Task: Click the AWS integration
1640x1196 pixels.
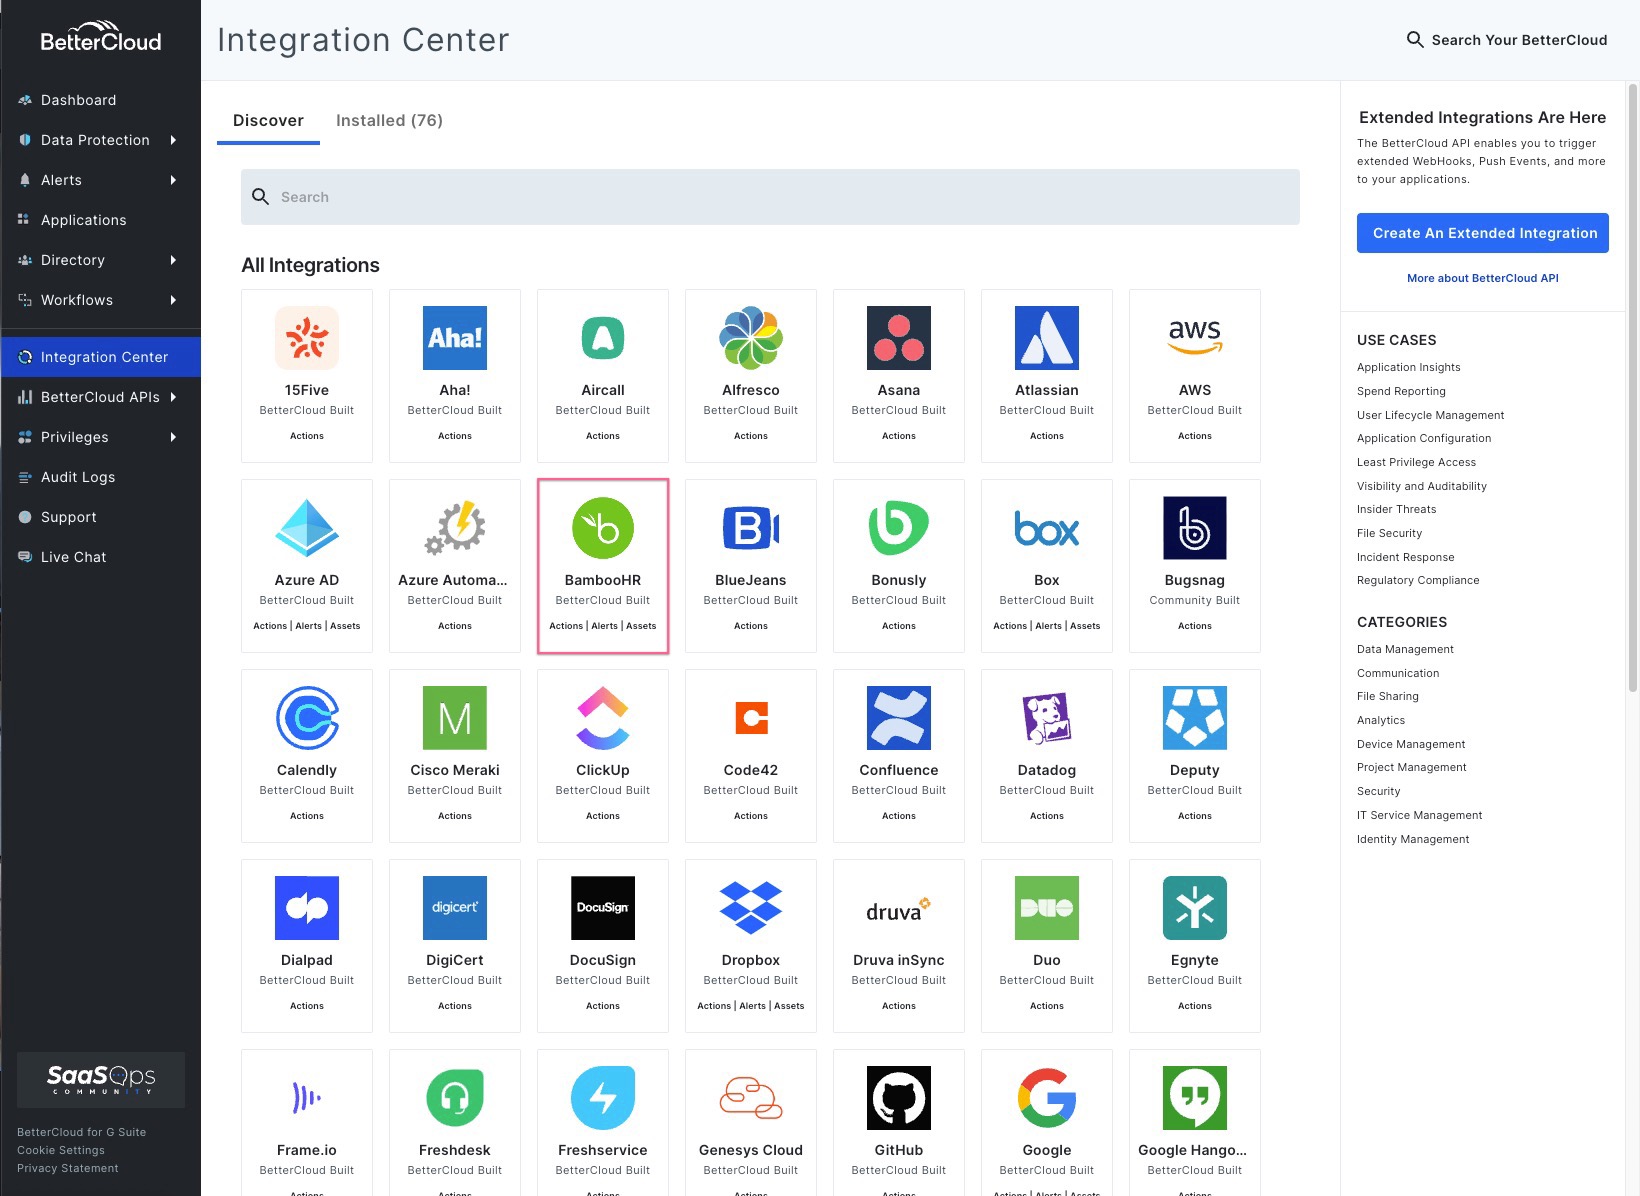Action: pyautogui.click(x=1194, y=375)
